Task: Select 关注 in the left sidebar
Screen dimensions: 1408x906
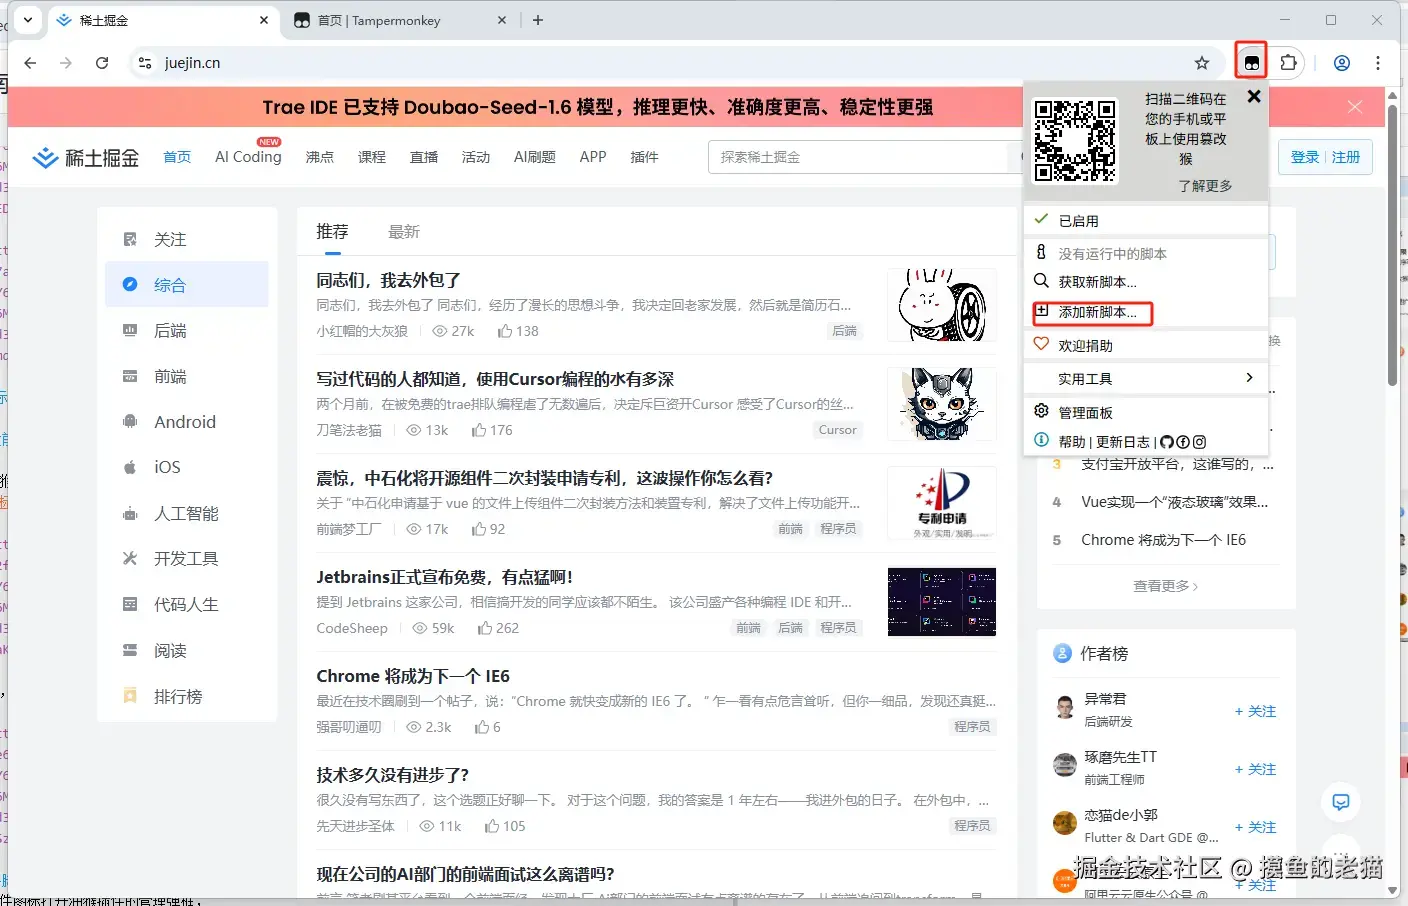Action: click(187, 239)
